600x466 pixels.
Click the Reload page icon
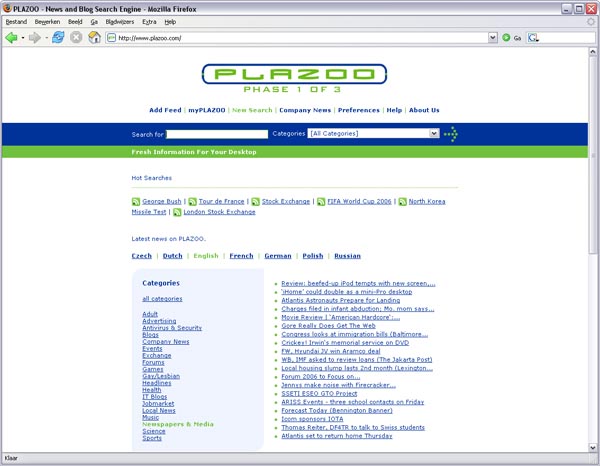point(58,38)
